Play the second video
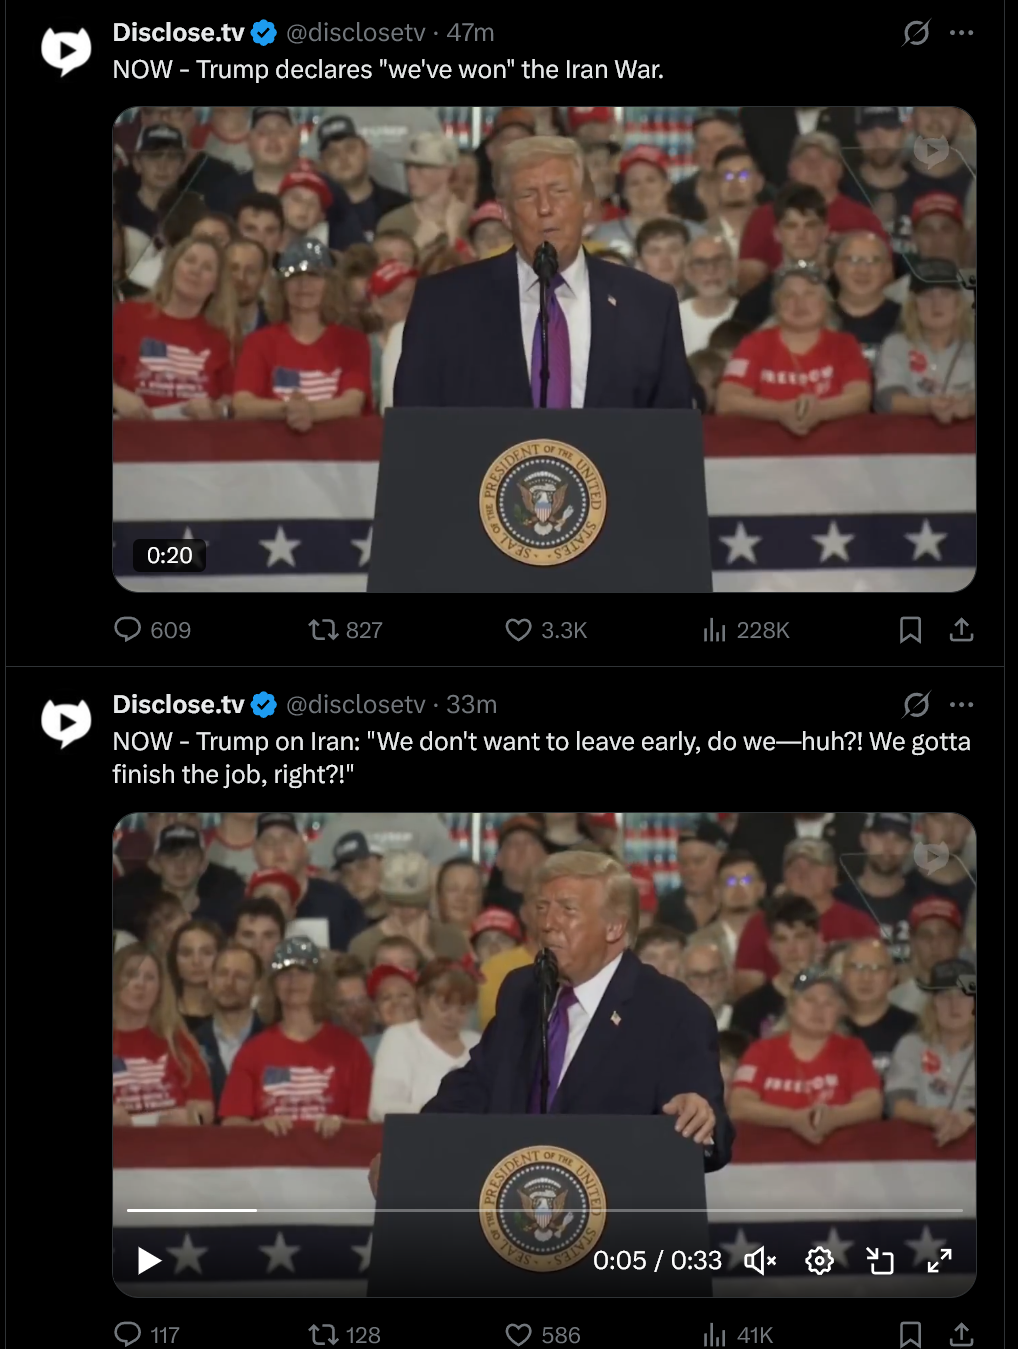Image resolution: width=1018 pixels, height=1349 pixels. point(149,1261)
